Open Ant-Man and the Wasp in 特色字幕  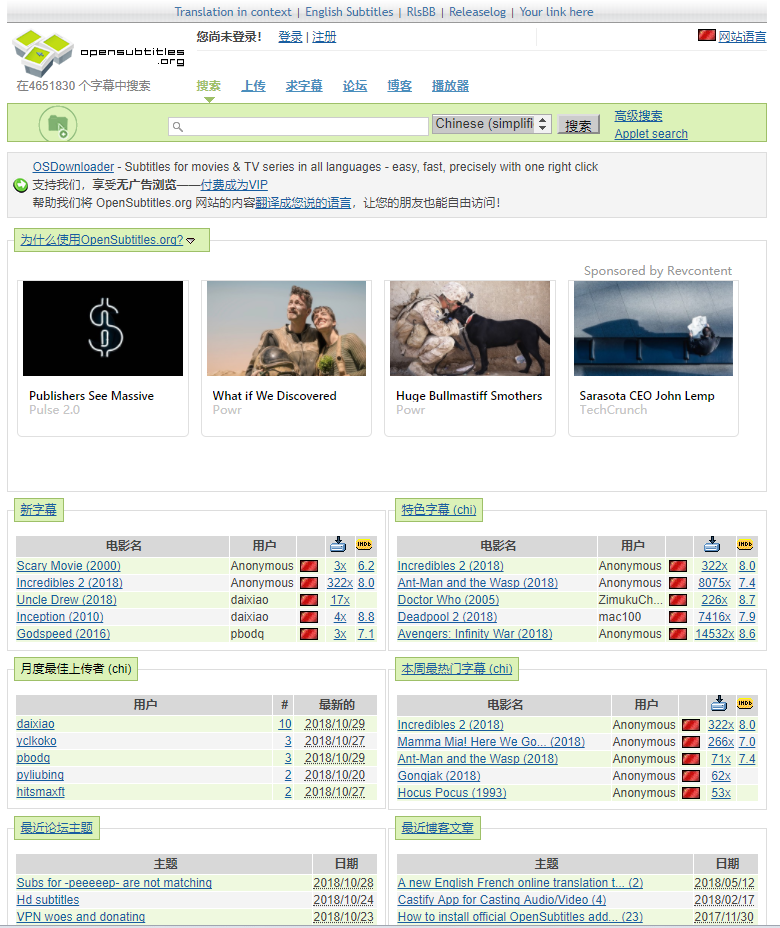[478, 583]
